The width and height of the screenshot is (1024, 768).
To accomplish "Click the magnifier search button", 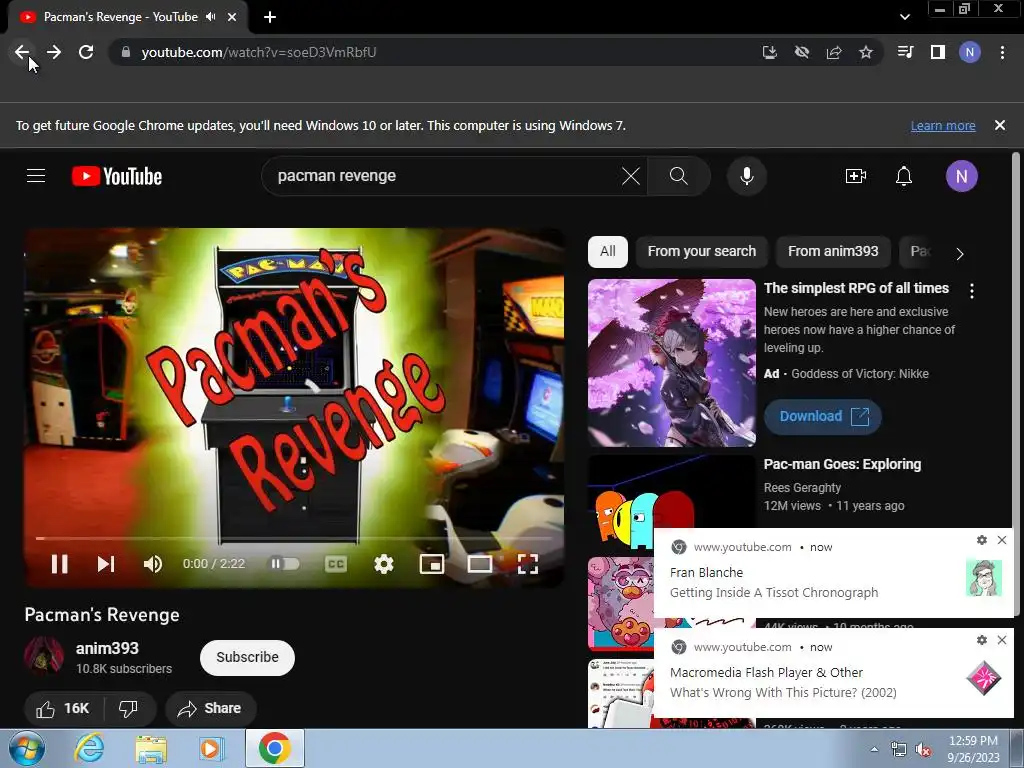I will click(x=679, y=176).
